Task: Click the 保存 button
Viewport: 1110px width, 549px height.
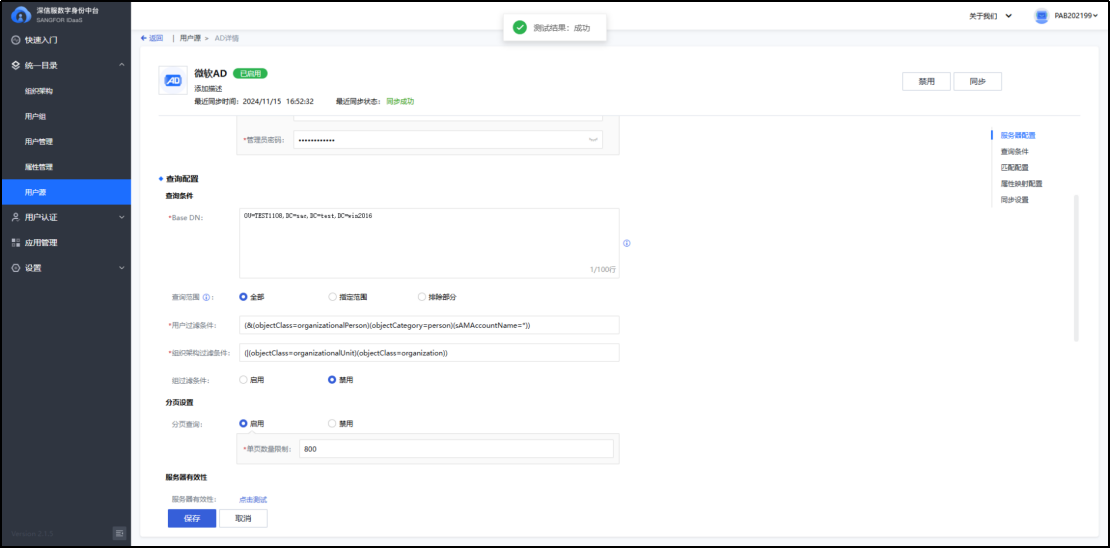Action: (x=192, y=518)
